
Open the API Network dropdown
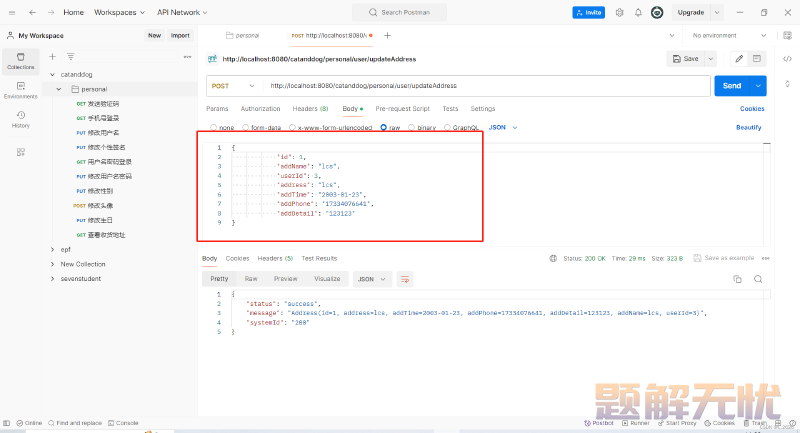coord(182,12)
